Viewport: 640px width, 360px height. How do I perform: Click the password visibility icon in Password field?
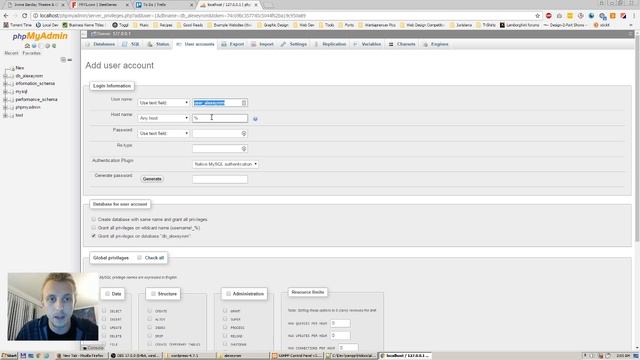tap(244, 133)
